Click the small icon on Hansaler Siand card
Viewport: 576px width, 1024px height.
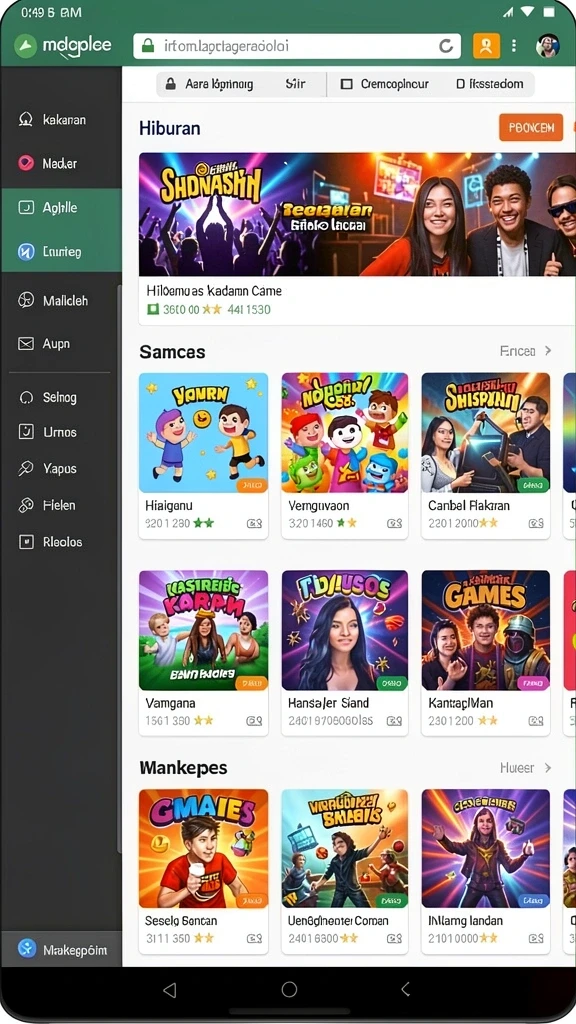pos(394,721)
